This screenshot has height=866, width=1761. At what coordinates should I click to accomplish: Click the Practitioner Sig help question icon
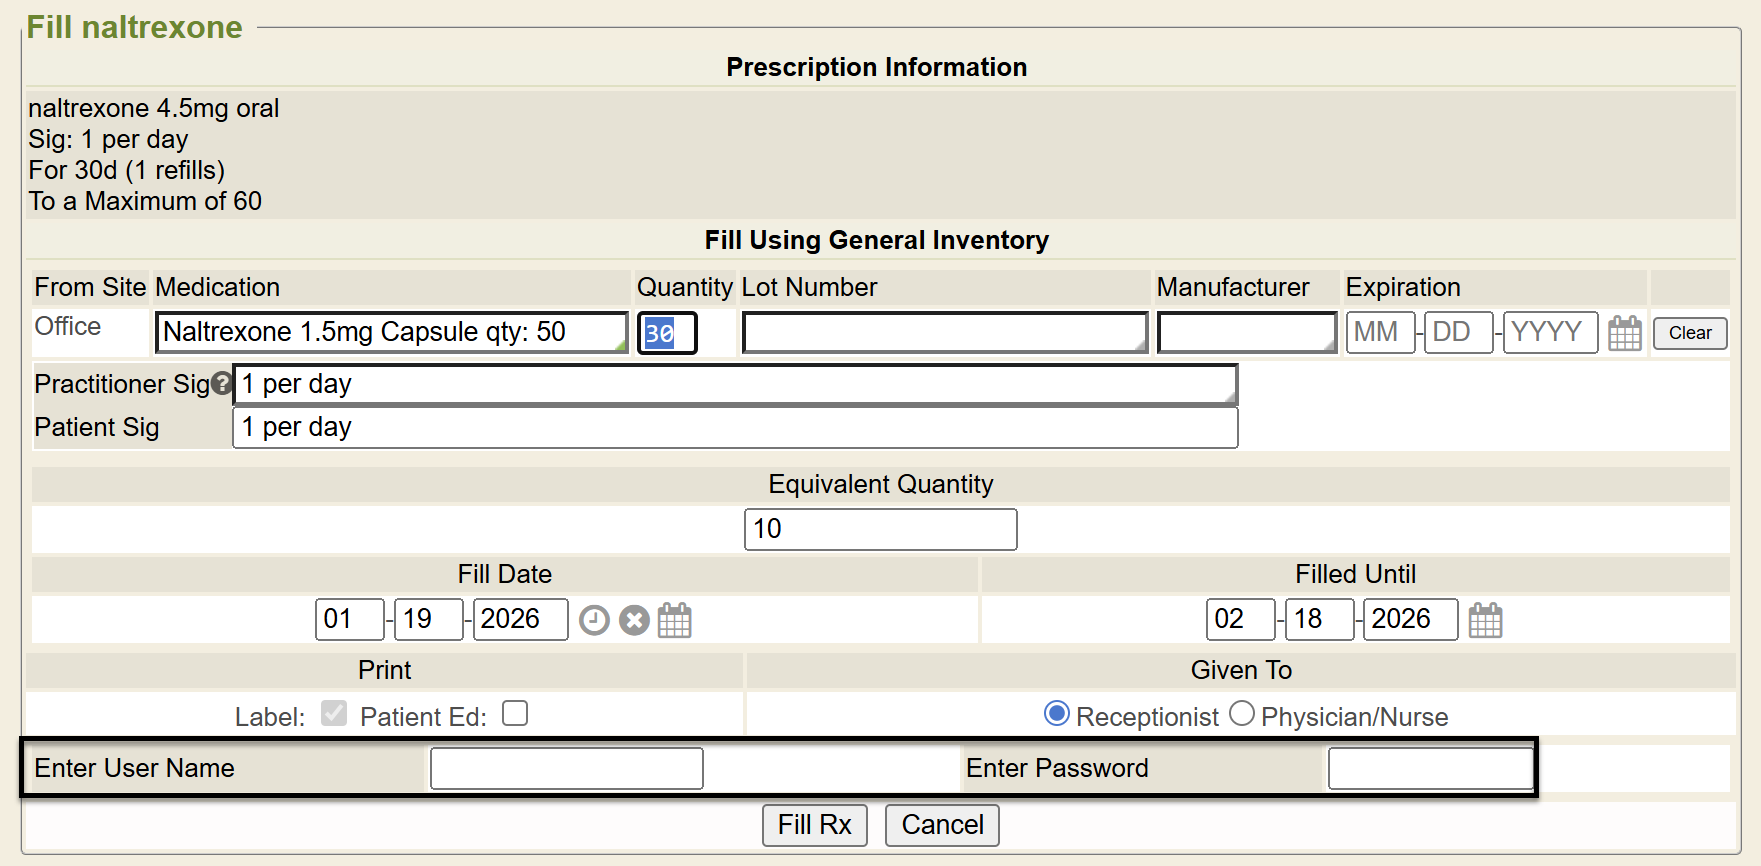(221, 384)
